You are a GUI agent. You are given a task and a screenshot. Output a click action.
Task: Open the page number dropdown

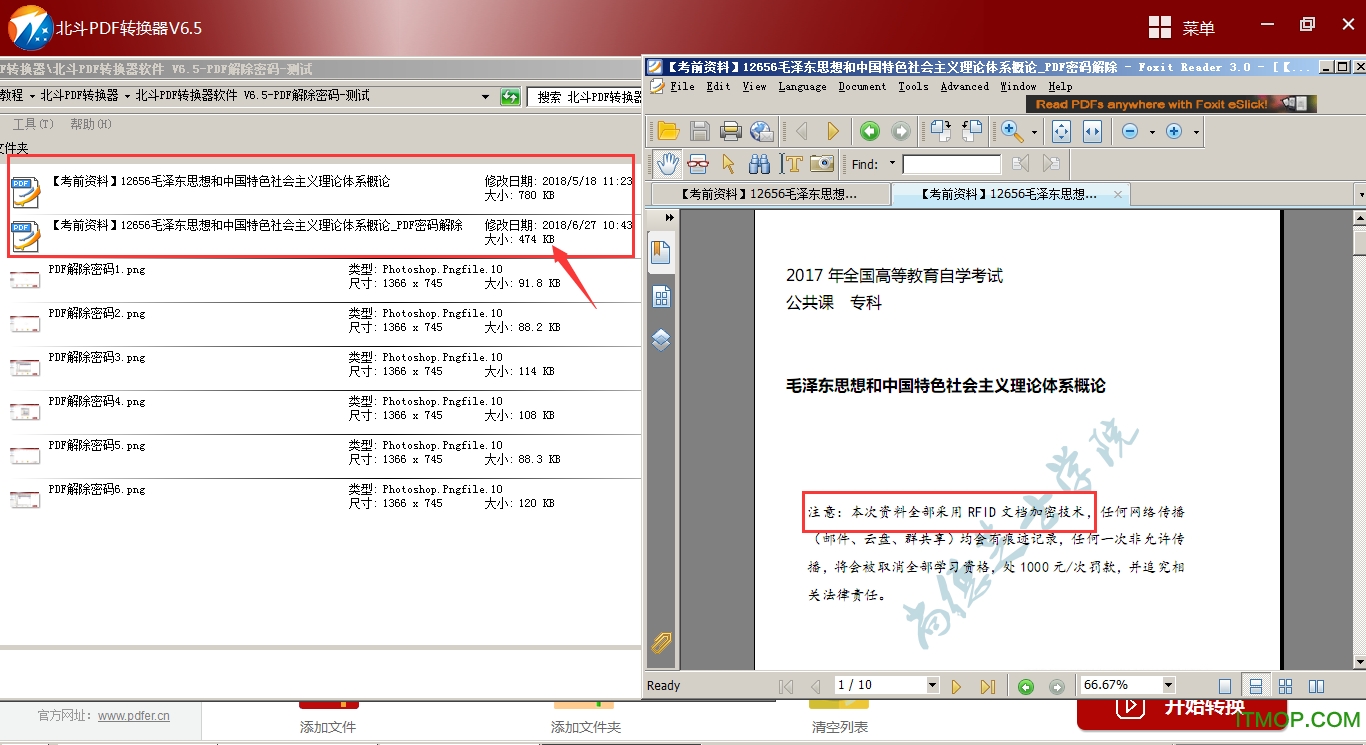[932, 685]
